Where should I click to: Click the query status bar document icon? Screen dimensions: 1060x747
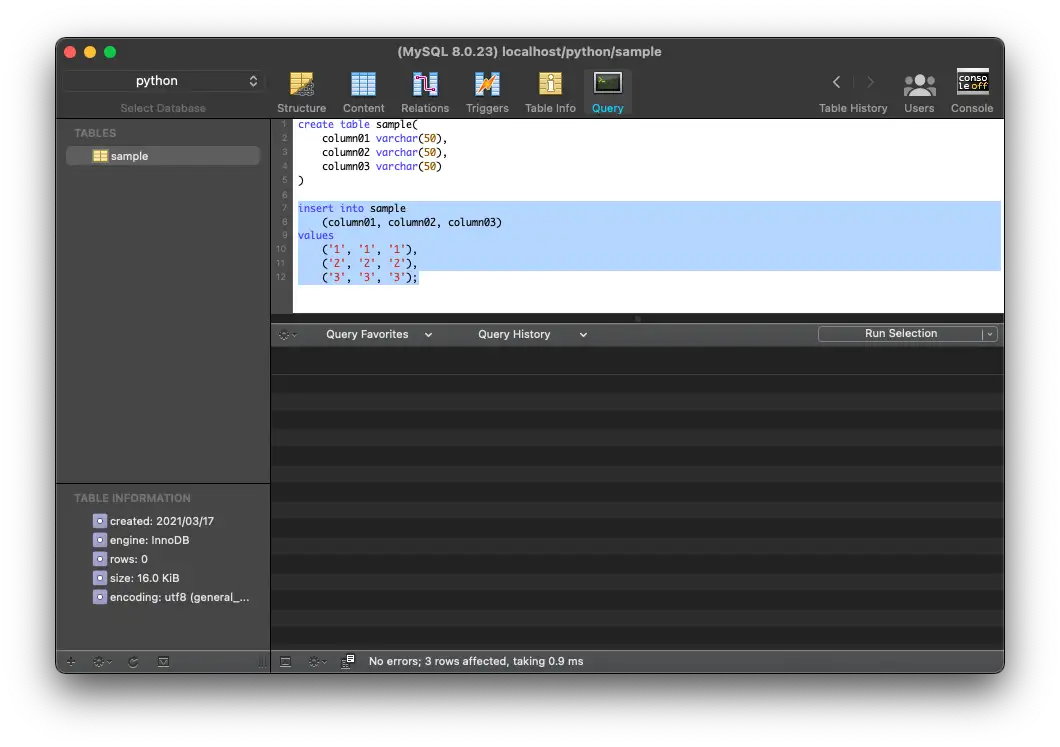348,661
